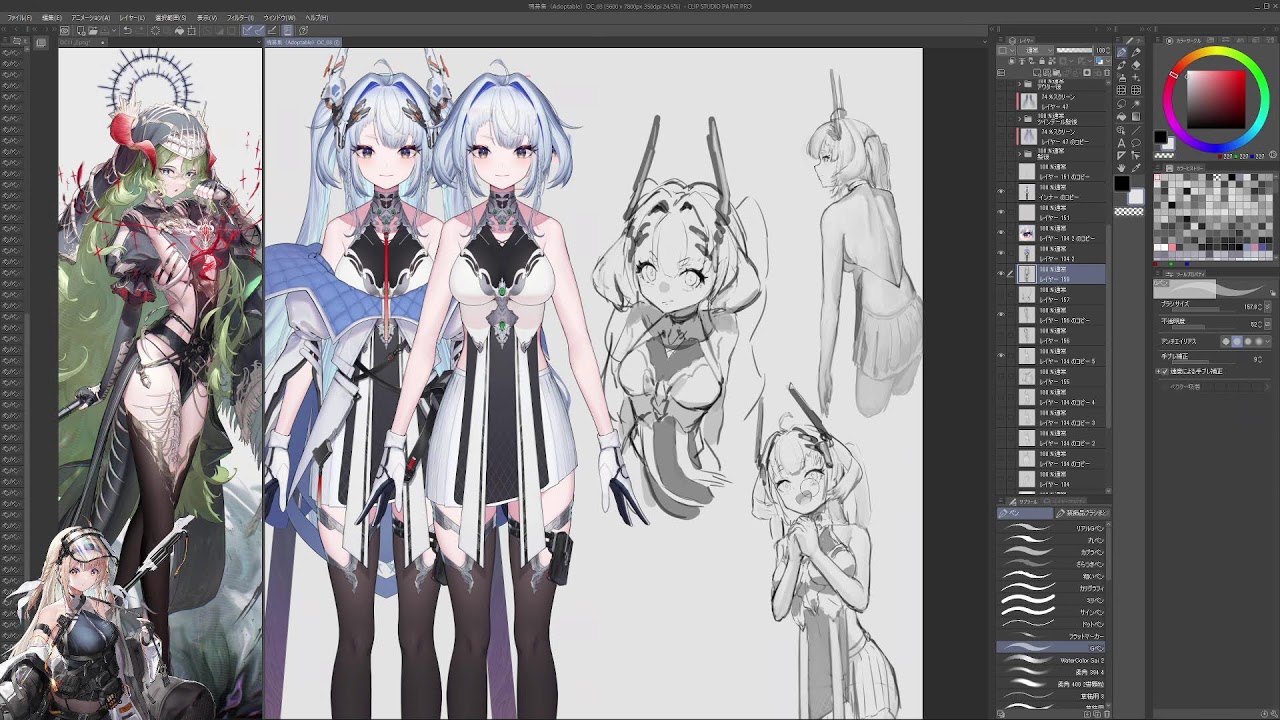Open brush size dynamics button
This screenshot has height=720, width=1280.
click(x=1267, y=306)
